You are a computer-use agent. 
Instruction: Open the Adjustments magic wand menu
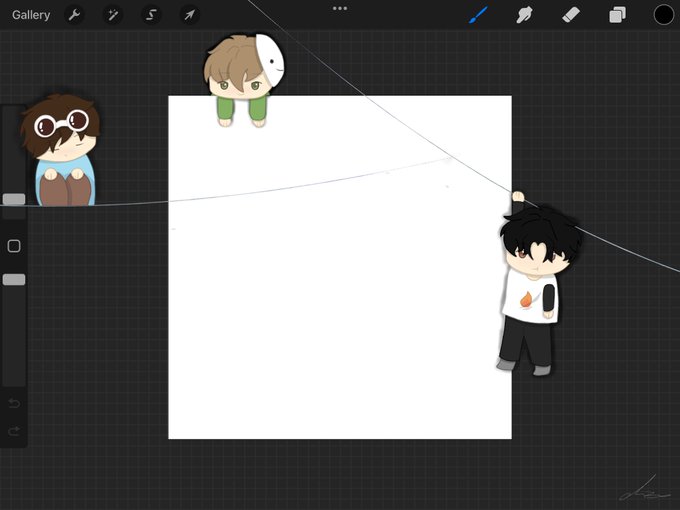click(113, 15)
